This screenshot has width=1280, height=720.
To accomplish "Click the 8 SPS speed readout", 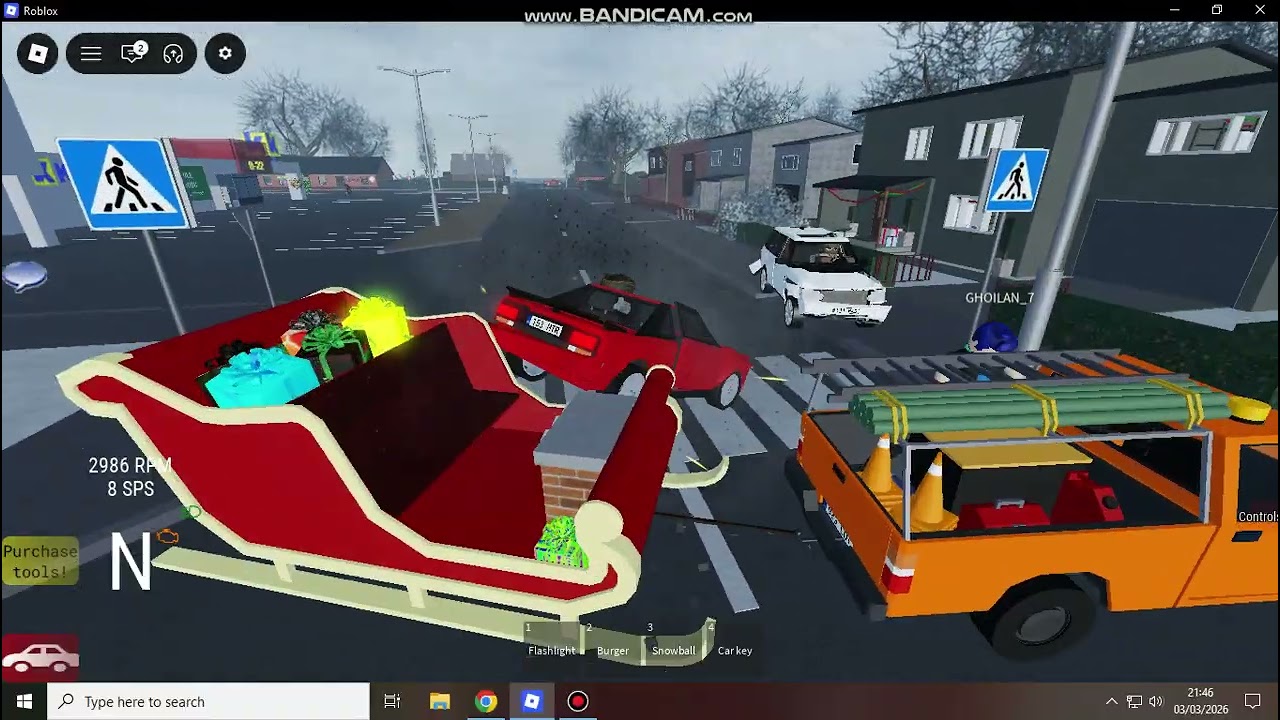I will (x=131, y=489).
